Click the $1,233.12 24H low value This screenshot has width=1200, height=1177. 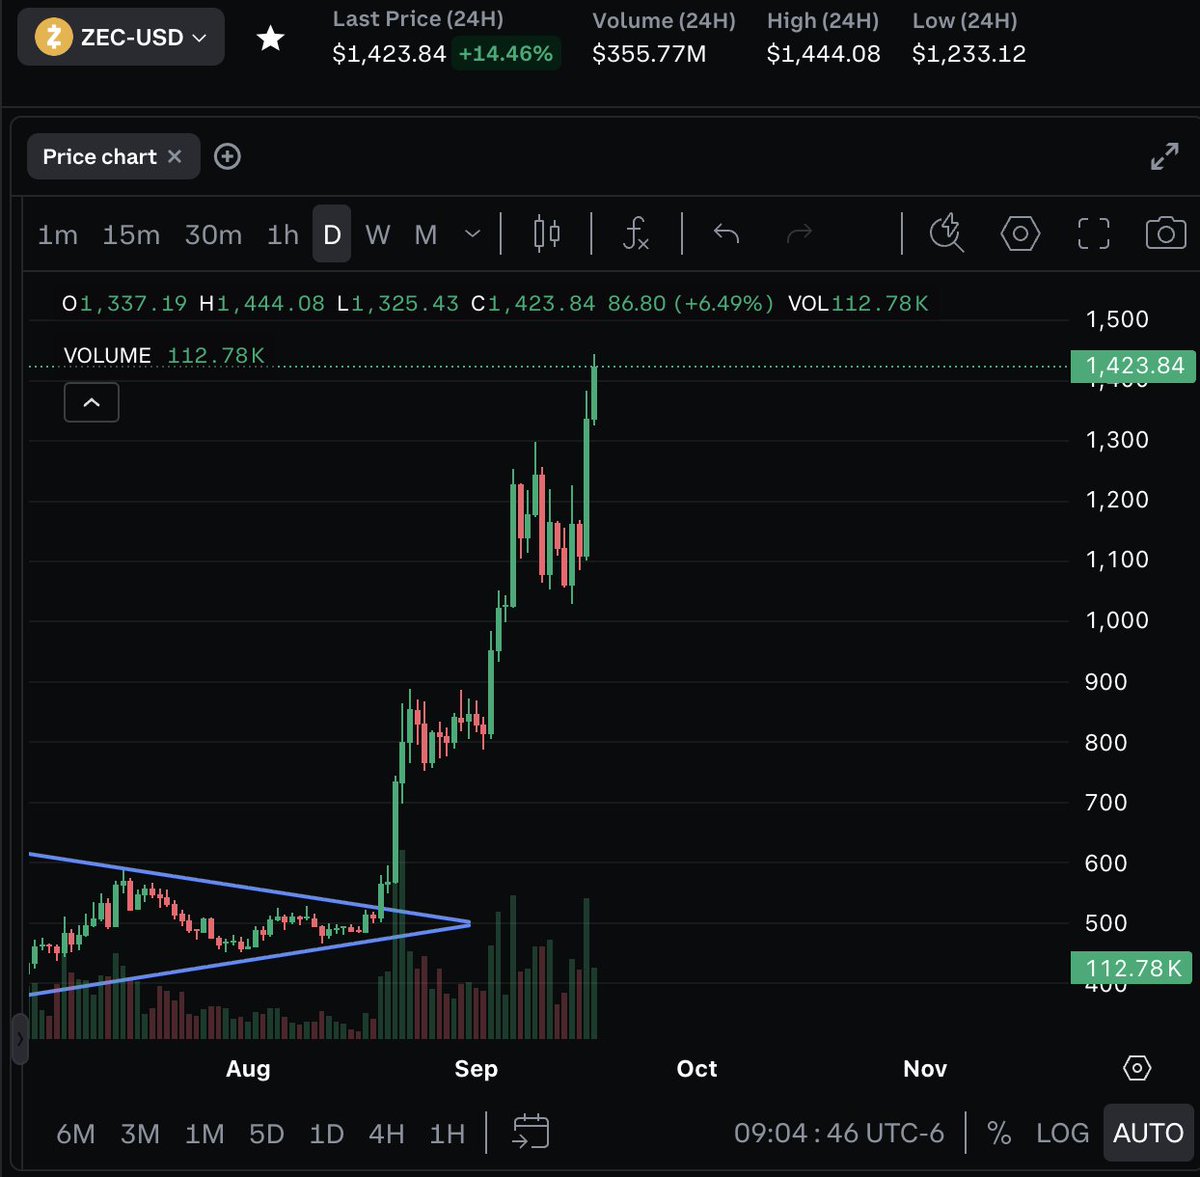(x=969, y=54)
